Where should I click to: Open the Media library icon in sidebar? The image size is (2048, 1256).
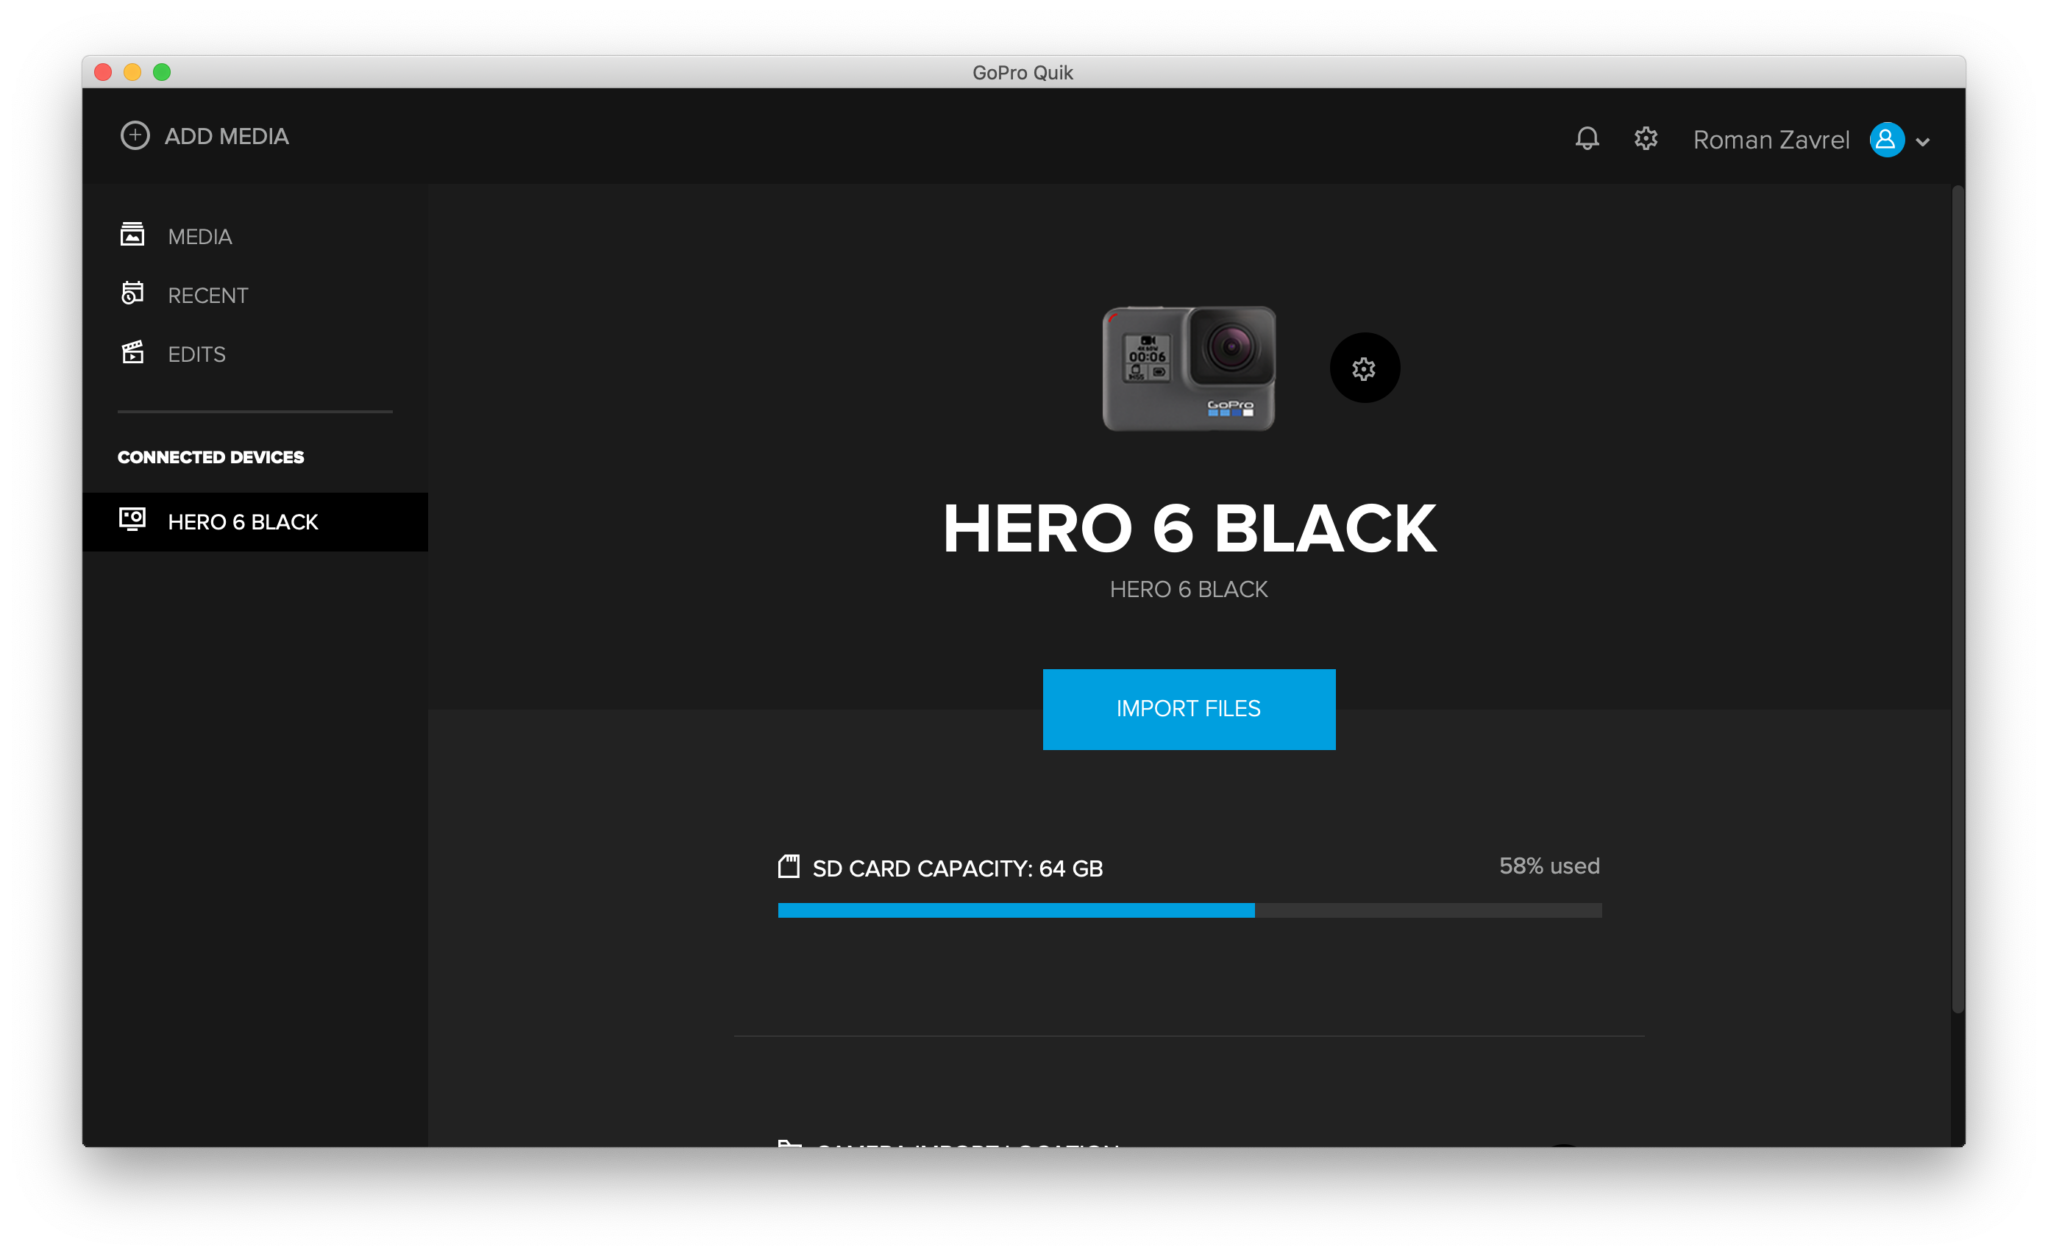tap(134, 233)
